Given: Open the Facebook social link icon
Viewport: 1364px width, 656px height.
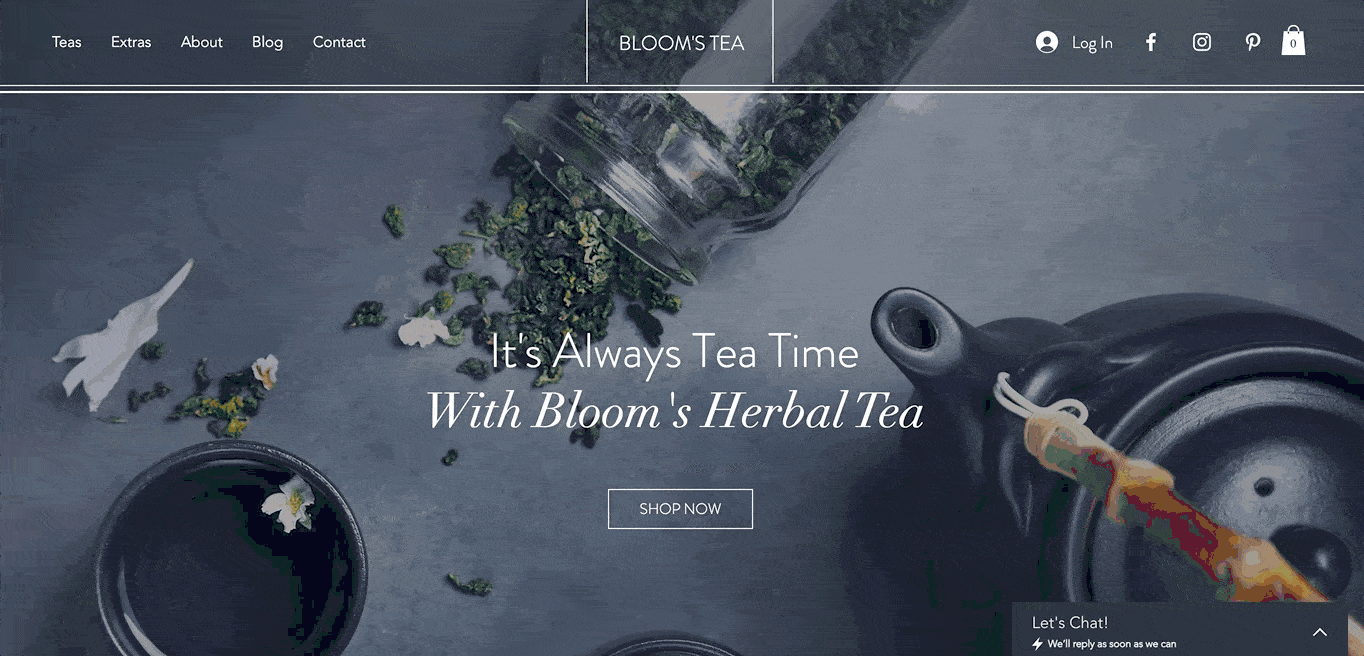Looking at the screenshot, I should tap(1151, 42).
